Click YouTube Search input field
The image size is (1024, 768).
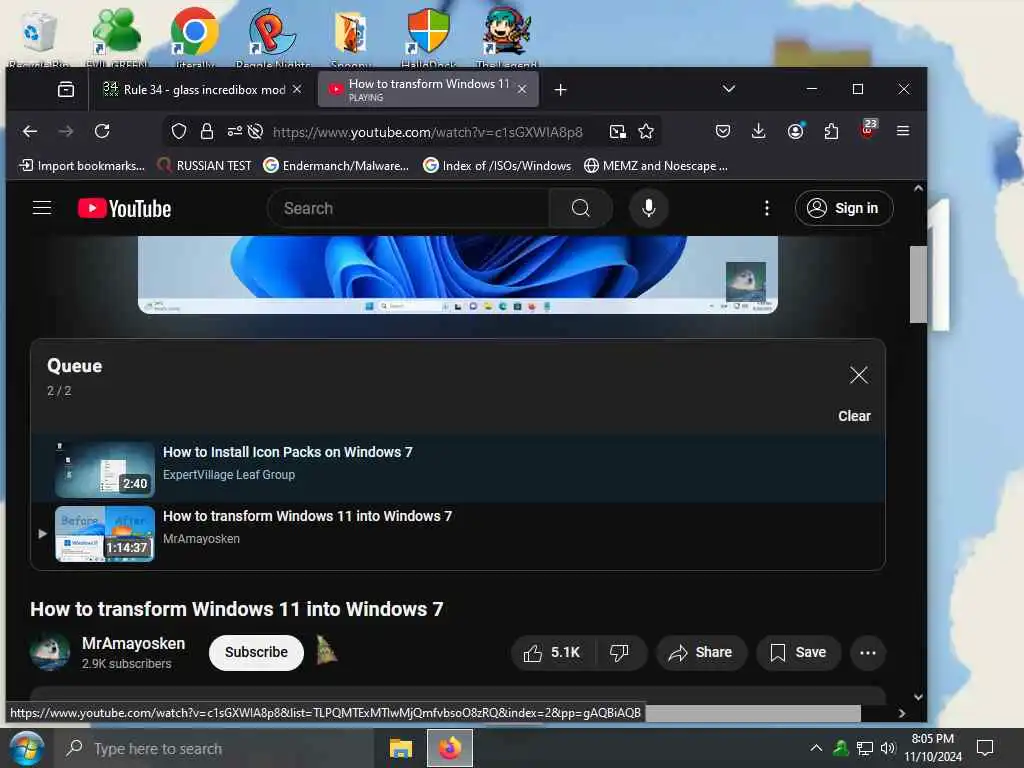[409, 208]
